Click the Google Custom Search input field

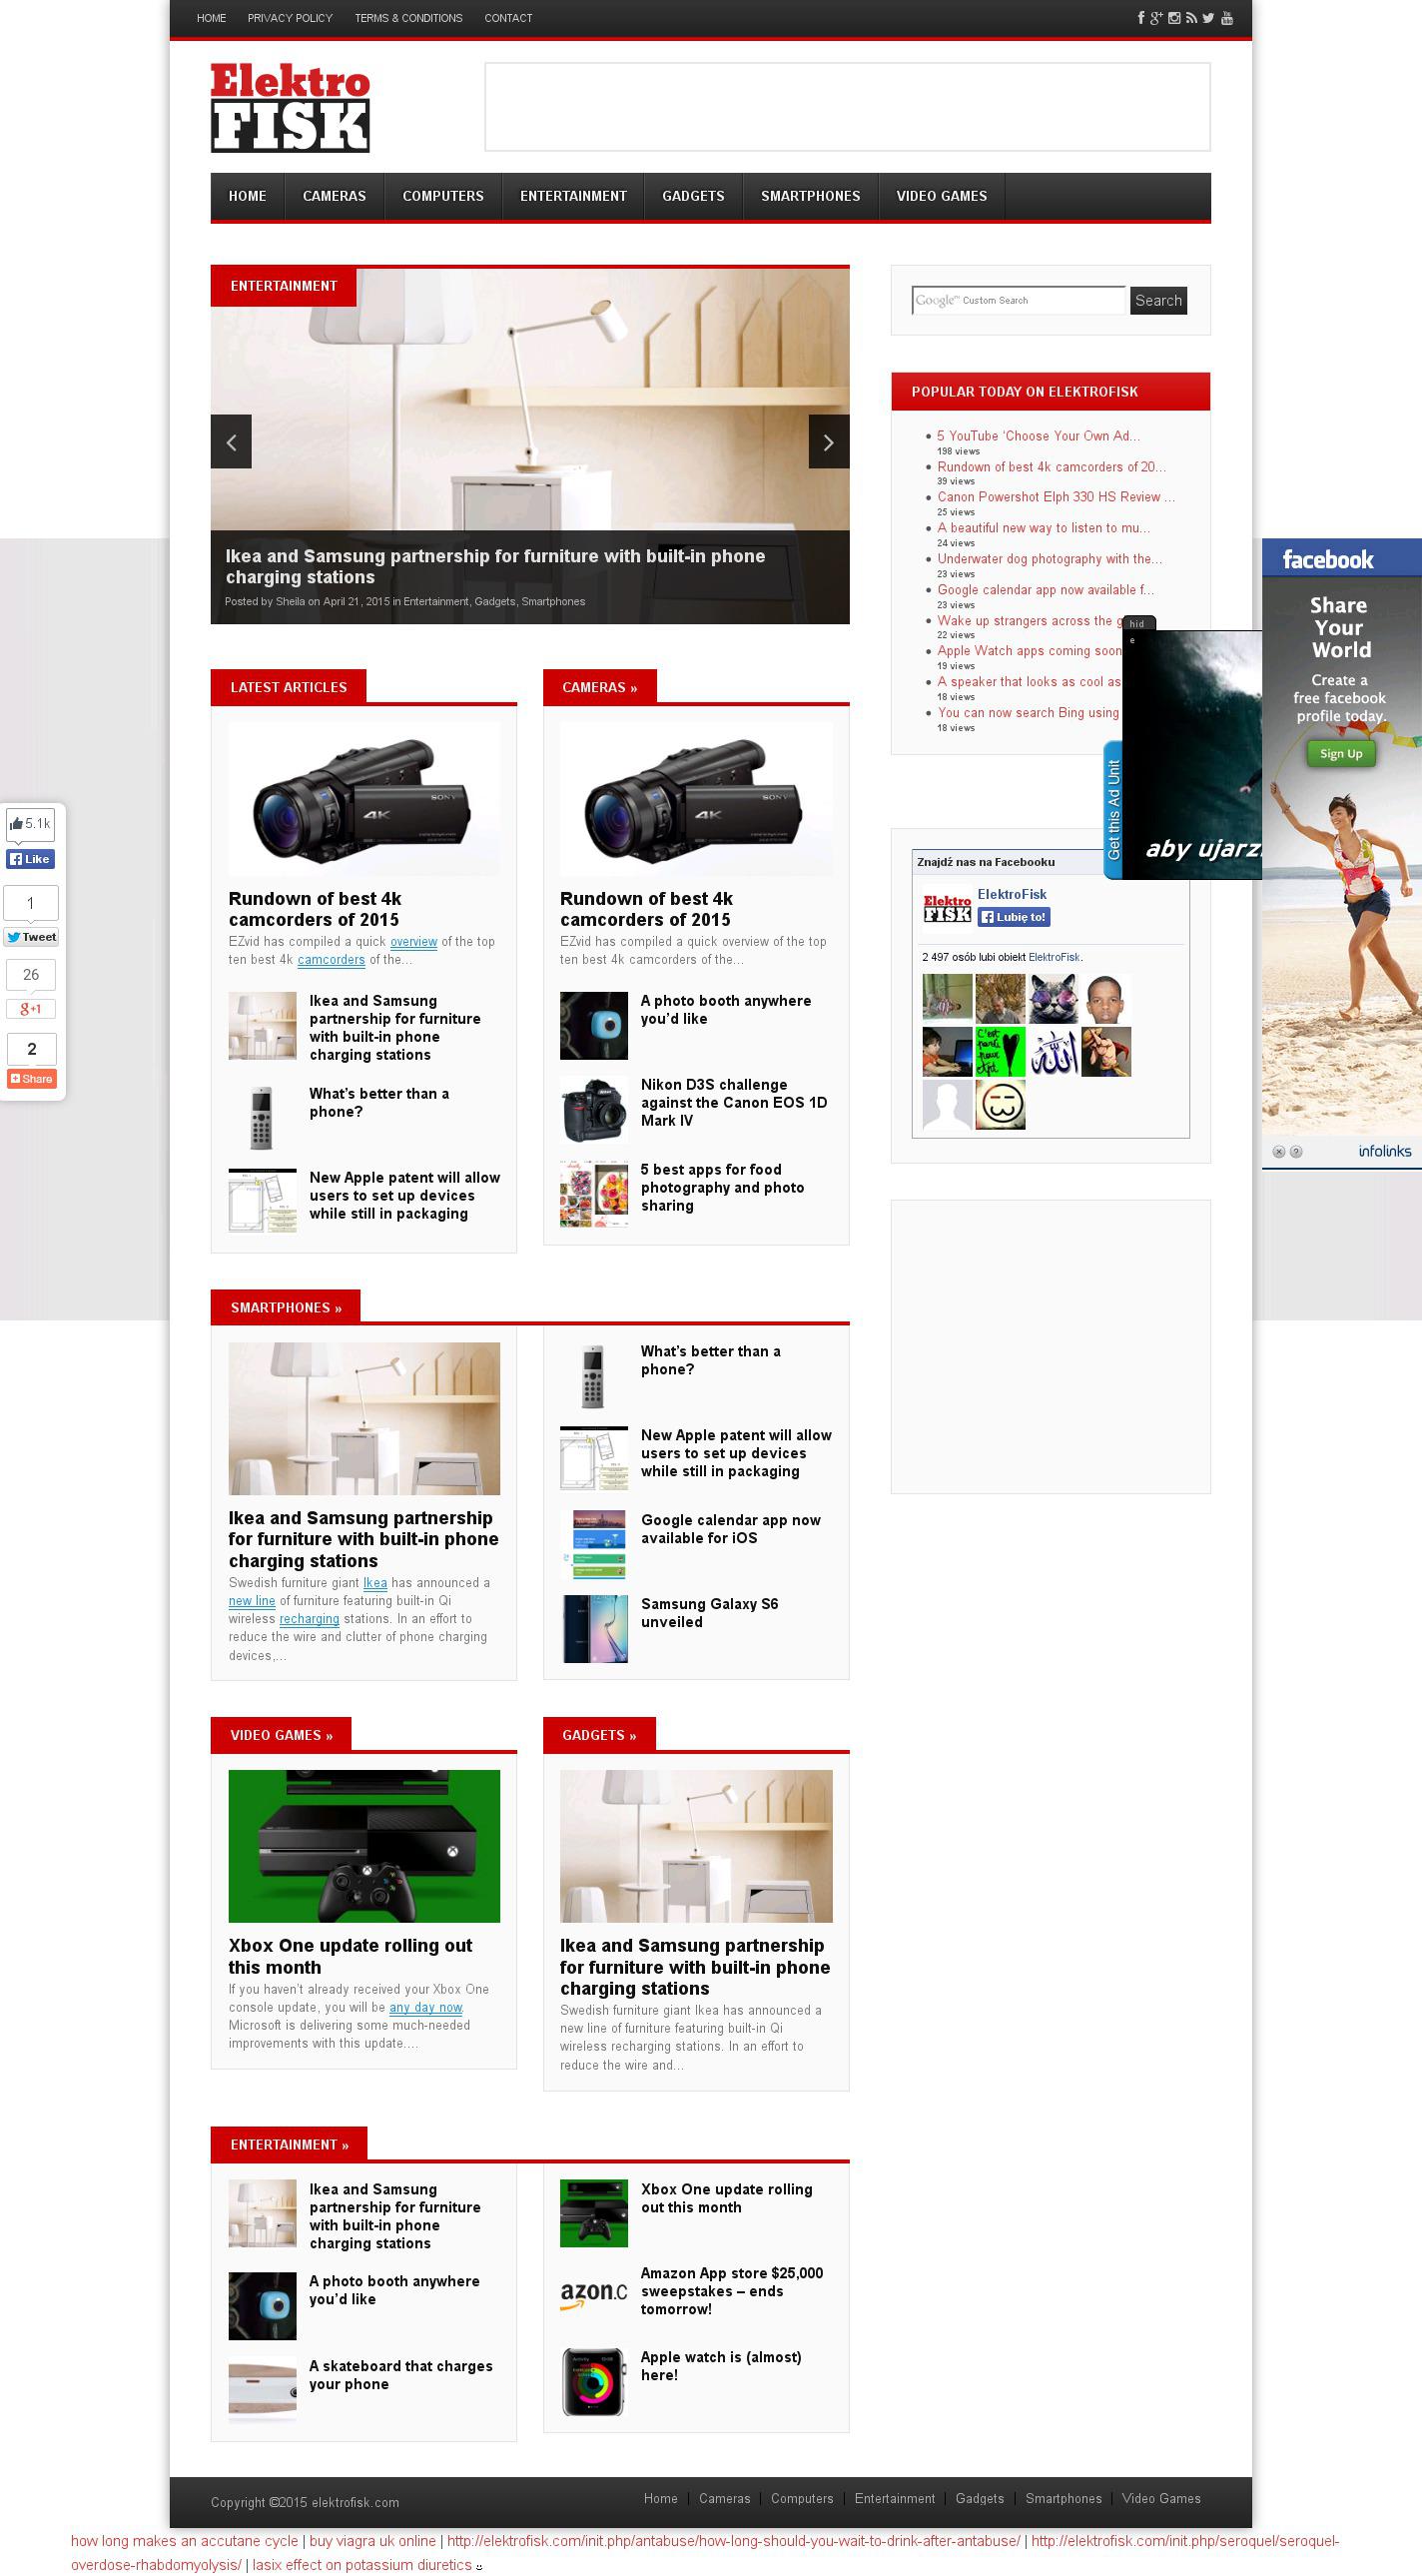pos(1018,300)
